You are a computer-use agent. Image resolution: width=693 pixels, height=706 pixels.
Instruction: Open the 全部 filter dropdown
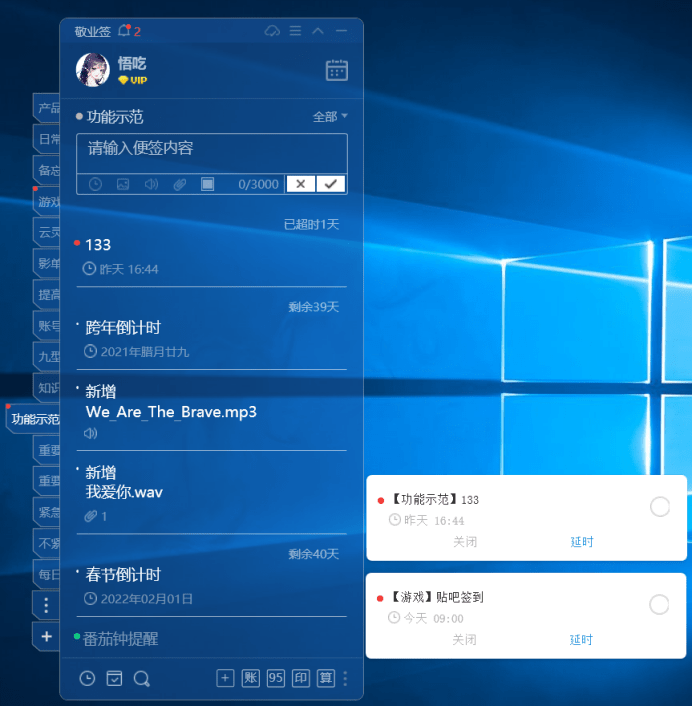pyautogui.click(x=330, y=117)
